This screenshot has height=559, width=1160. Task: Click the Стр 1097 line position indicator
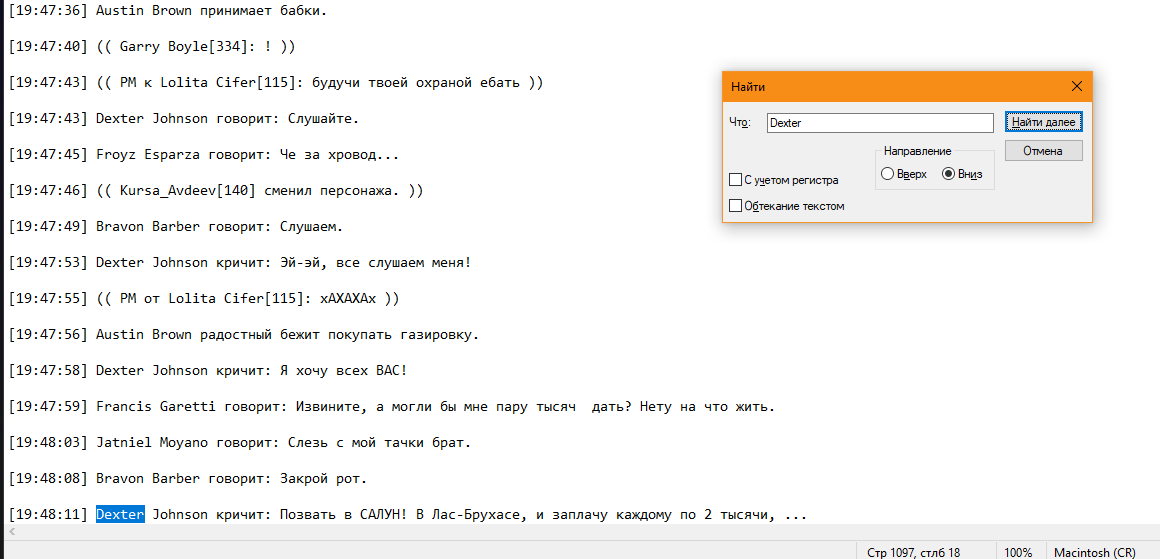(912, 552)
